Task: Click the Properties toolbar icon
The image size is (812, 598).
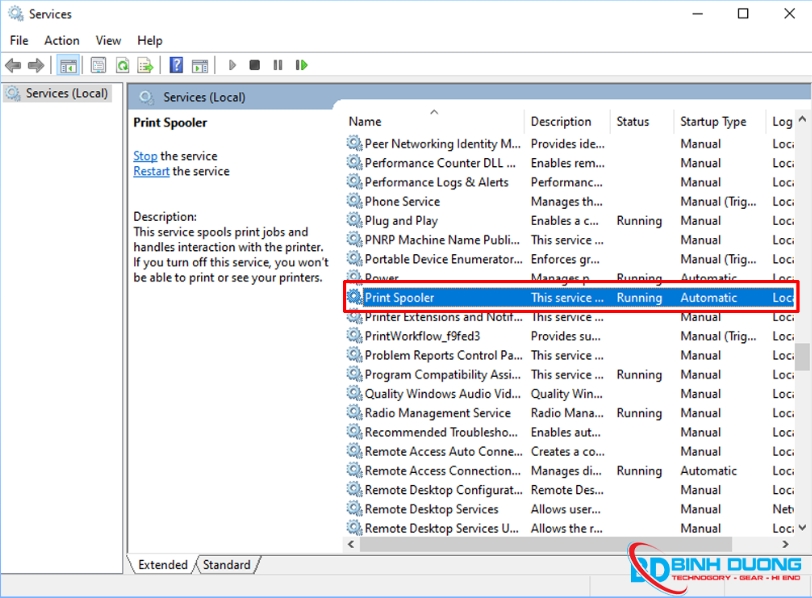Action: [98, 65]
